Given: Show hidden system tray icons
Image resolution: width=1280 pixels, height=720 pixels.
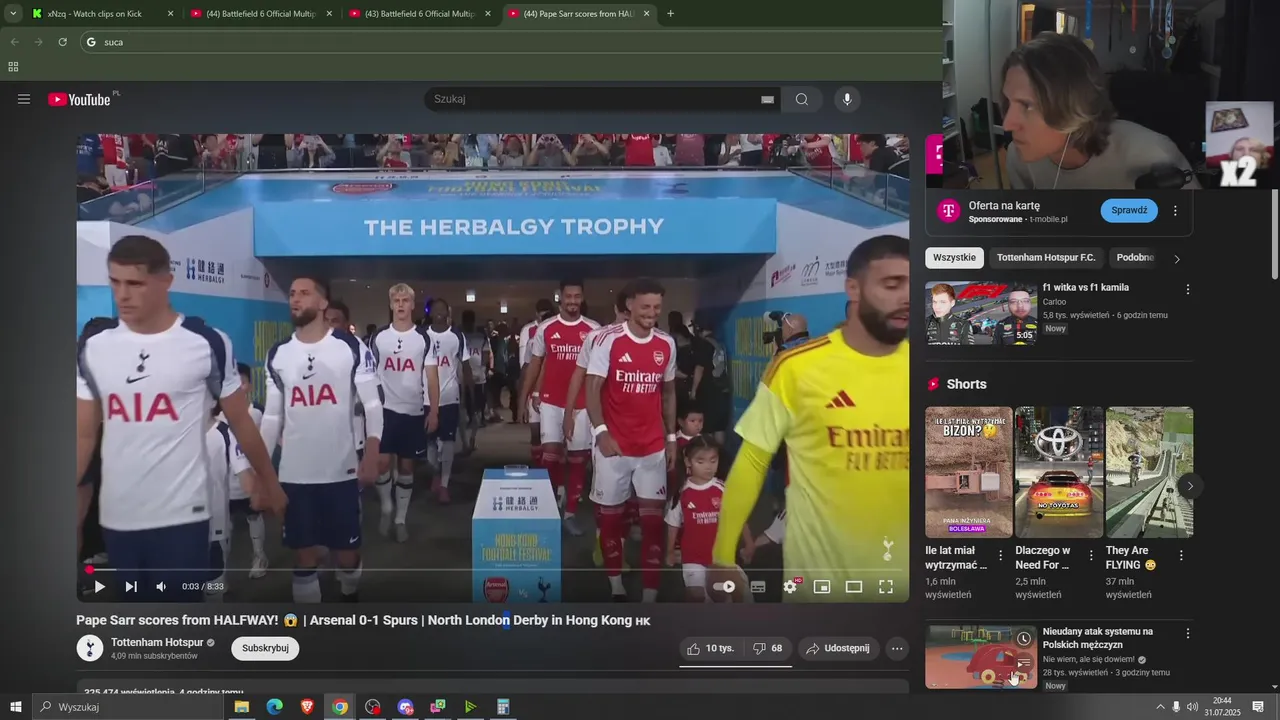Looking at the screenshot, I should pos(1160,707).
